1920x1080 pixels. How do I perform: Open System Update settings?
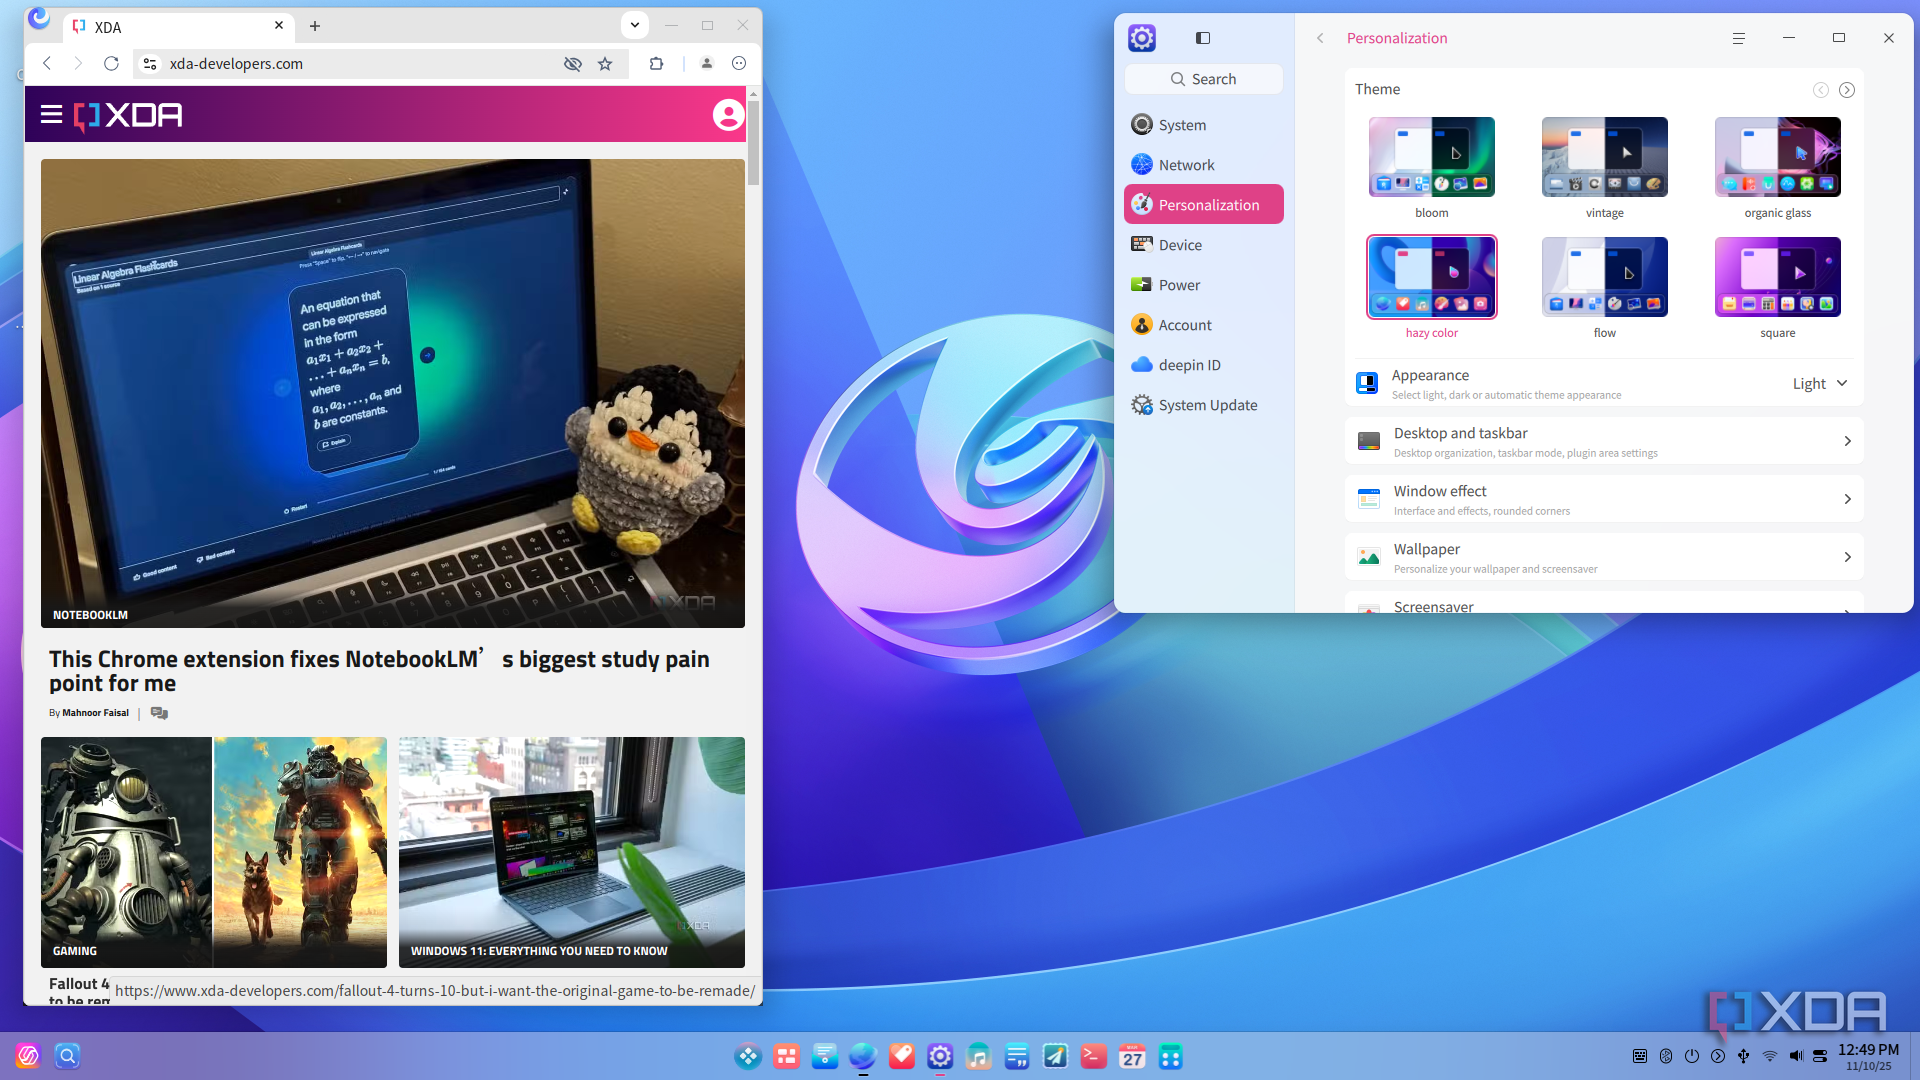(x=1203, y=405)
